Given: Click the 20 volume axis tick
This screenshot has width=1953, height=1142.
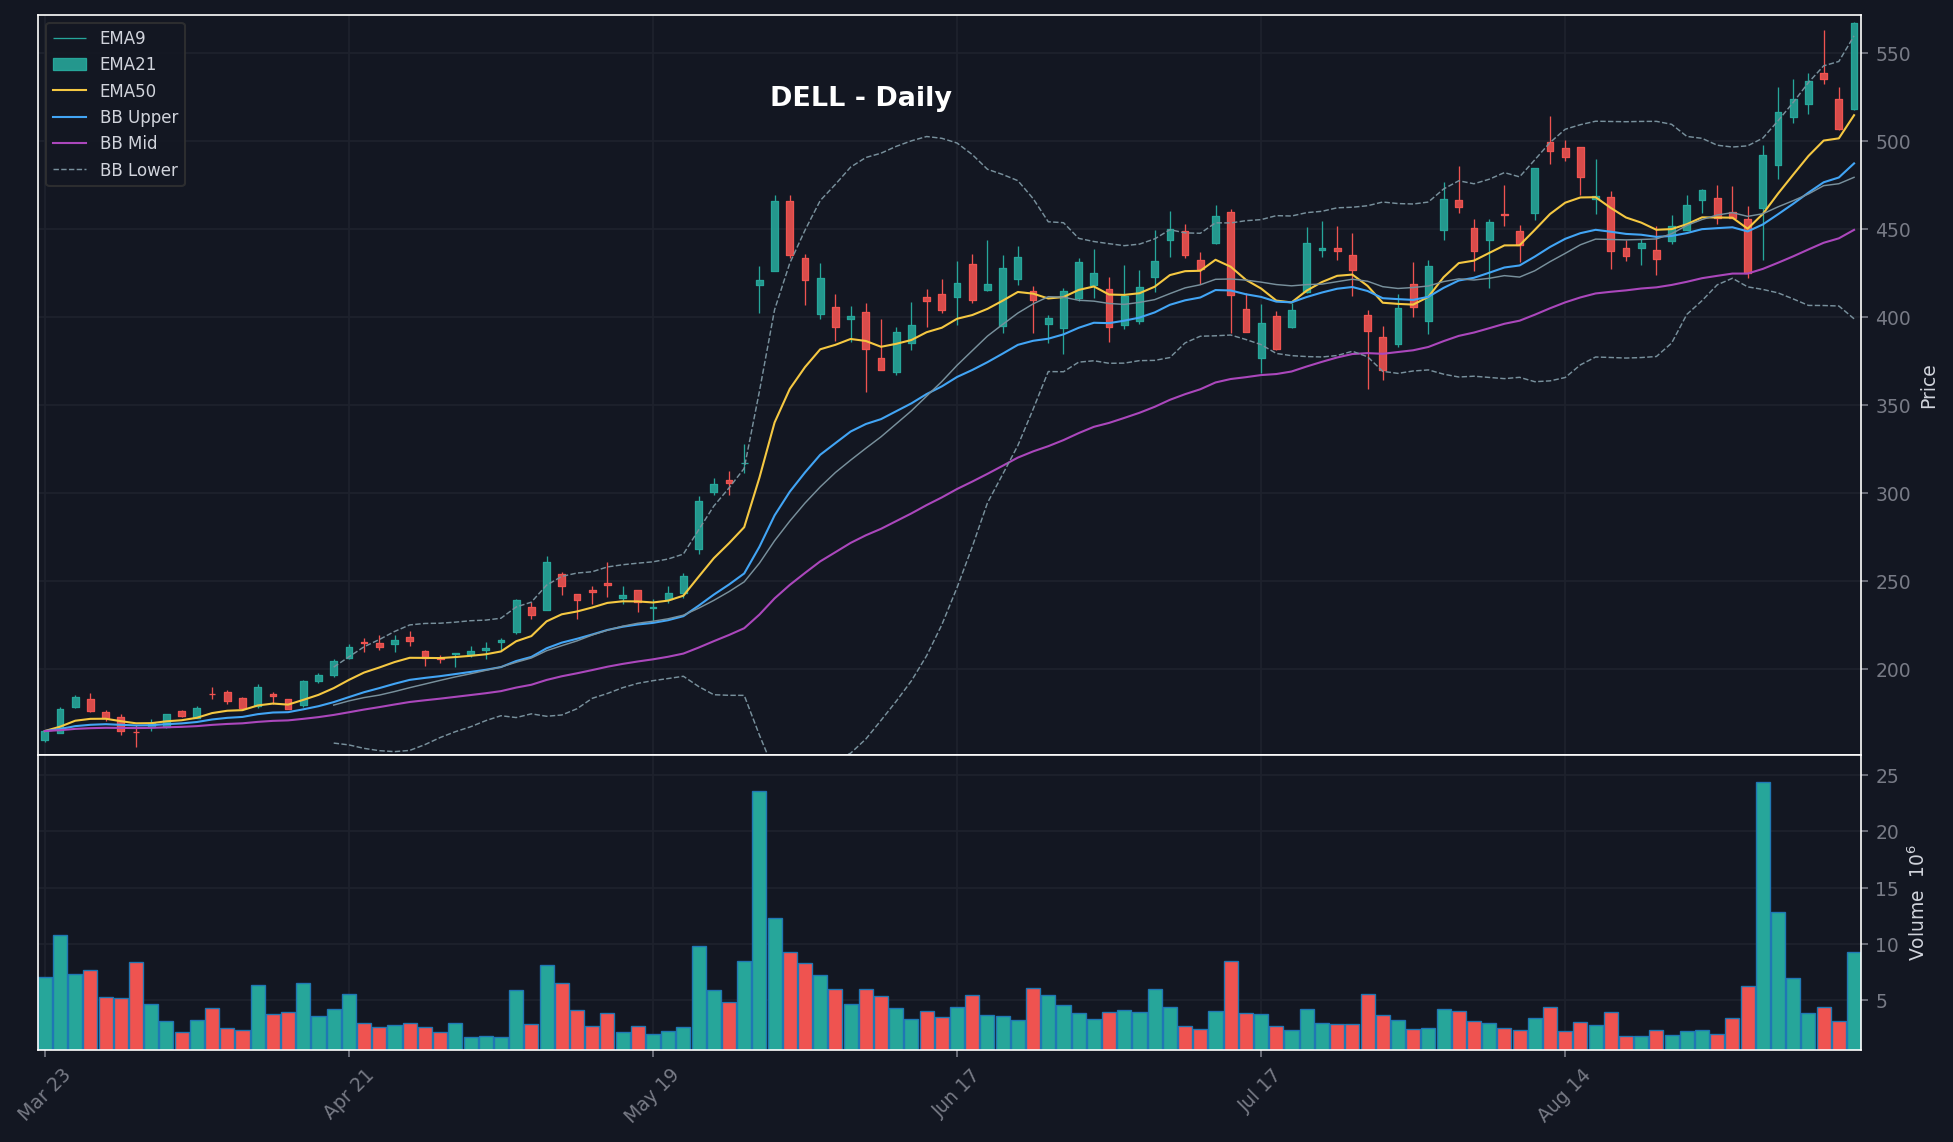Looking at the screenshot, I should 1887,833.
